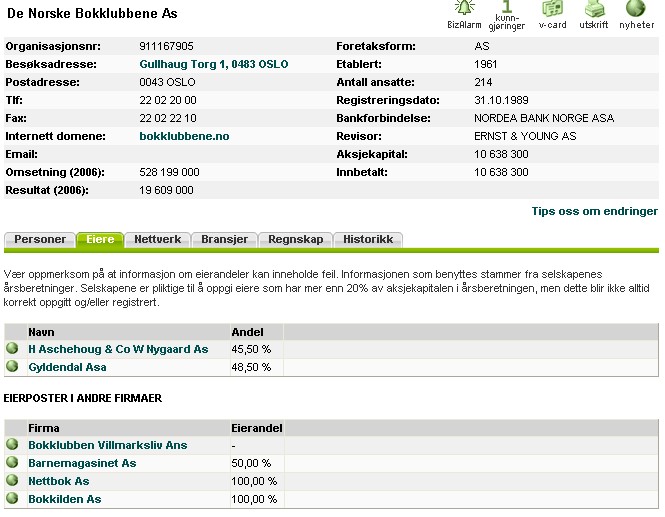
Task: Open address link Gullhaug Torg 1, 0483 OSLO
Action: pos(214,64)
